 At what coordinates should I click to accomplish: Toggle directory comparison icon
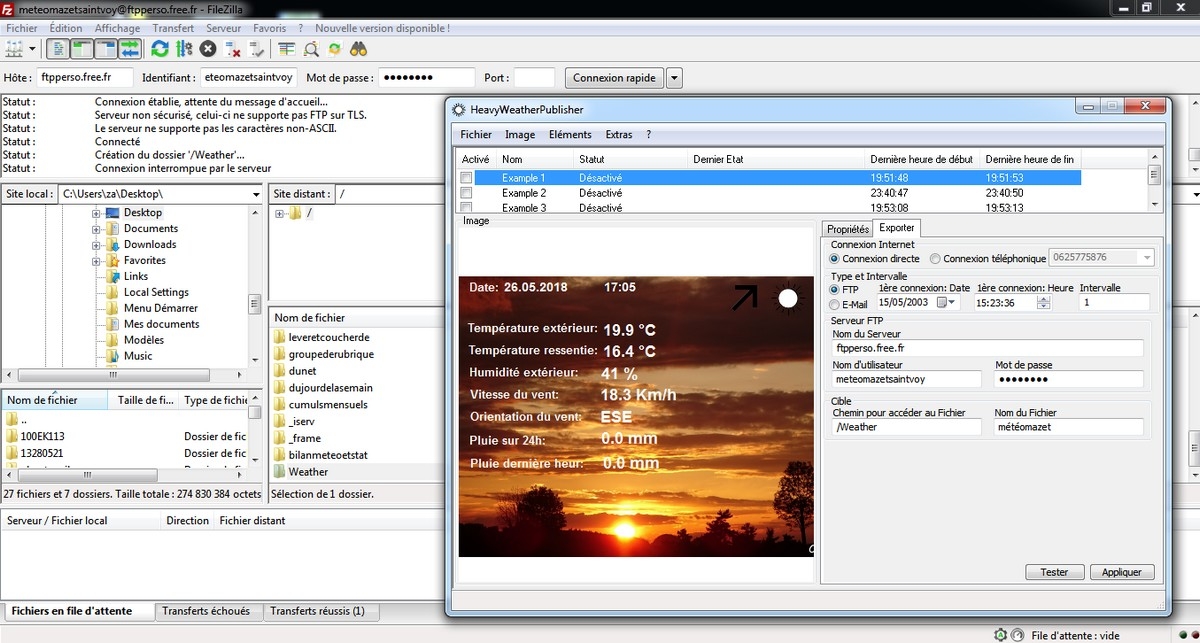[x=311, y=48]
